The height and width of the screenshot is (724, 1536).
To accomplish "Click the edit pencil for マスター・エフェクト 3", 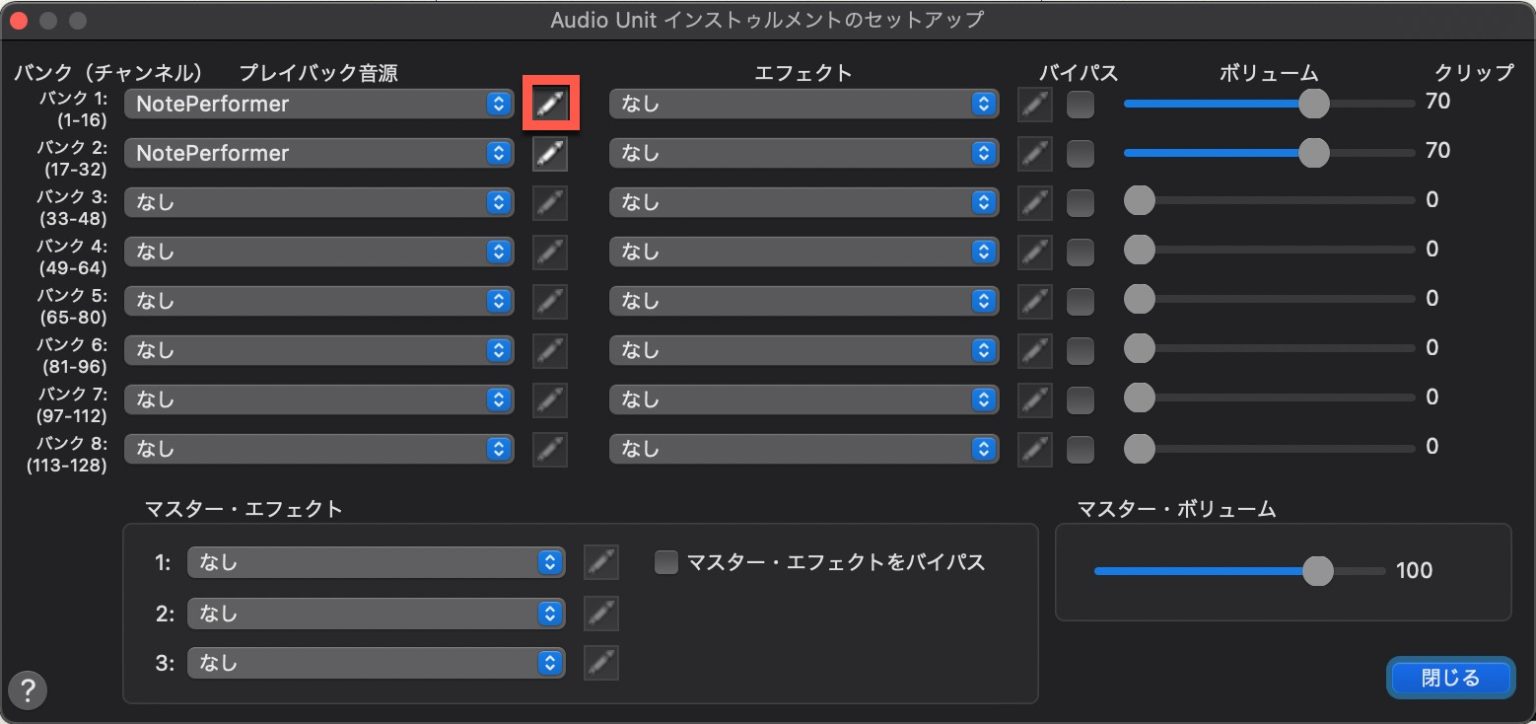I will (x=601, y=662).
